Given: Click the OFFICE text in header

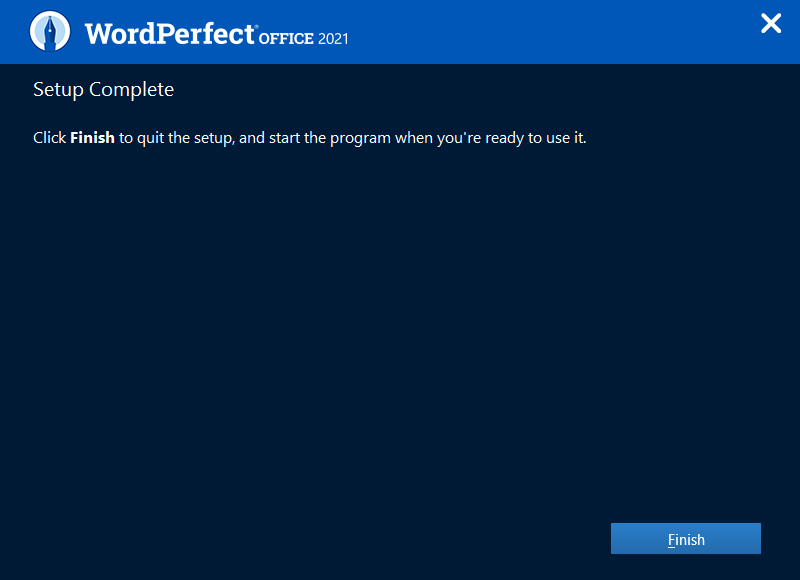Looking at the screenshot, I should [285, 39].
